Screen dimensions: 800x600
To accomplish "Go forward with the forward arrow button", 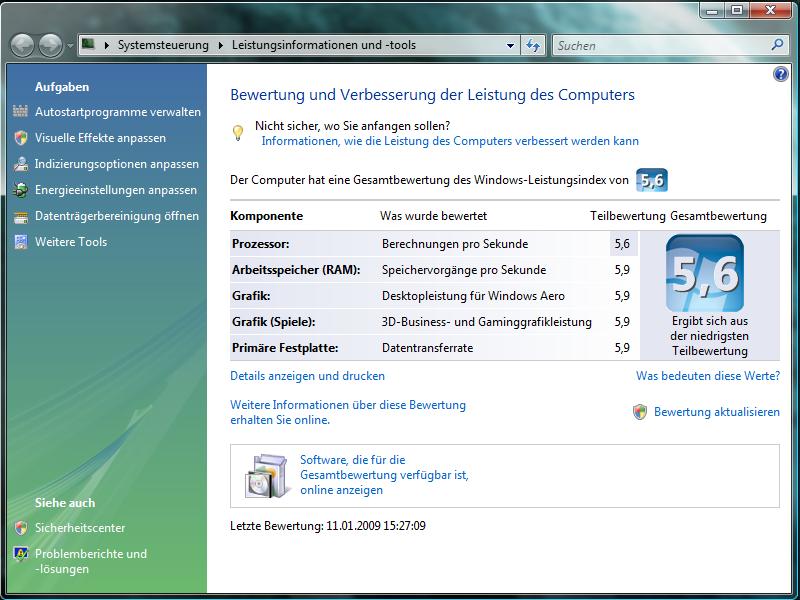I will 51,45.
